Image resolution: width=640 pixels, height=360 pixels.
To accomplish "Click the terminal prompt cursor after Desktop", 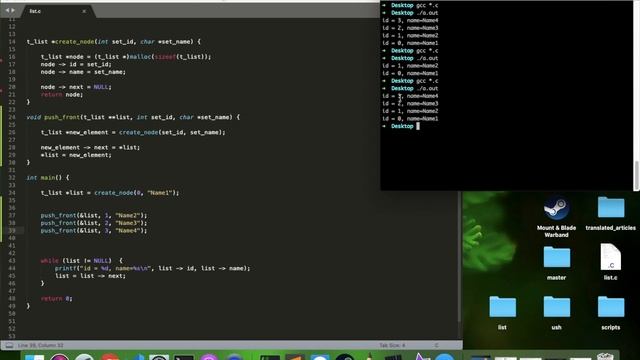I will [x=418, y=126].
